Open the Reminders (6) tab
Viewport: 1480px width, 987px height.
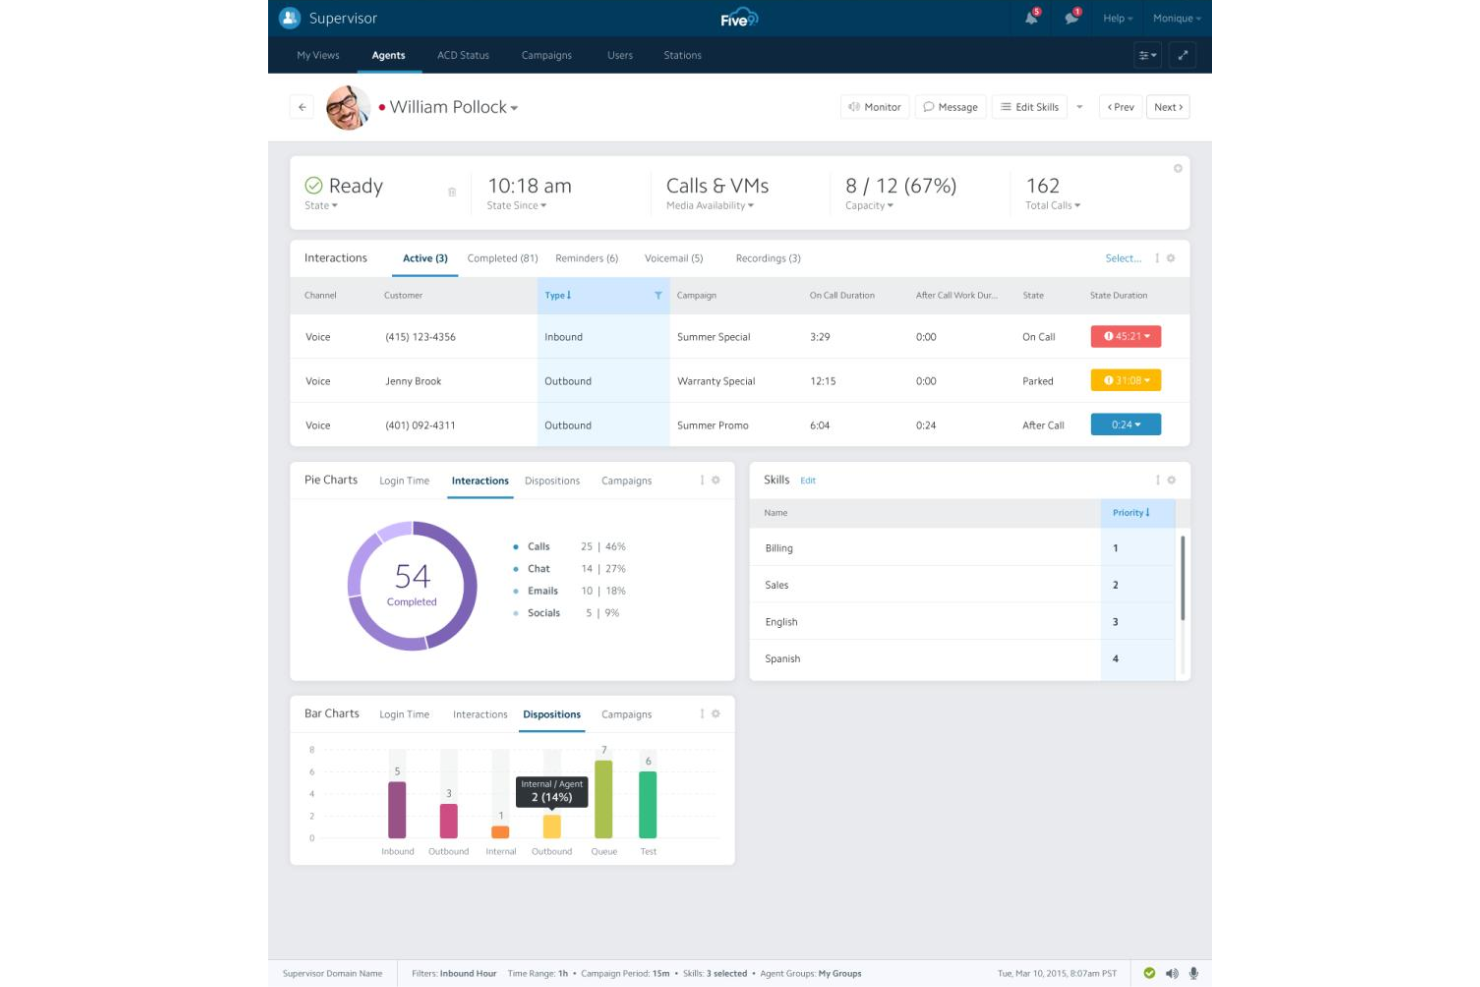(x=587, y=259)
